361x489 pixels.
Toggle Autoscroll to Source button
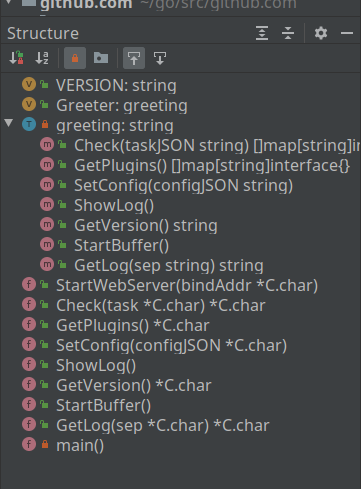[x=134, y=58]
